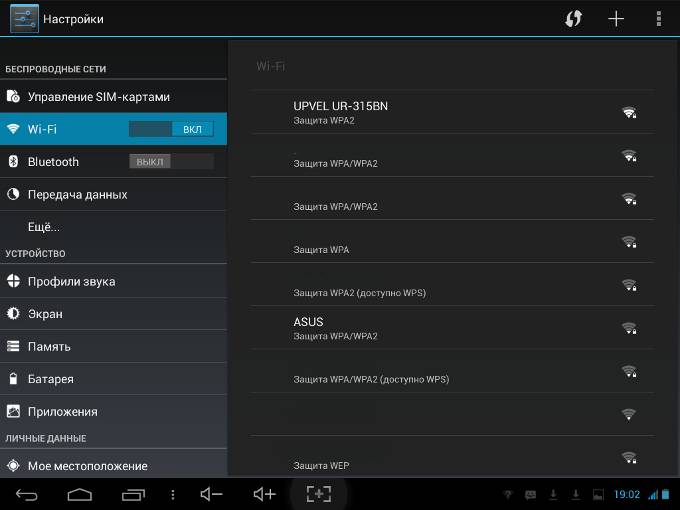Viewport: 680px width, 510px height.
Task: Tap the screenshot capture icon in navigation bar
Action: point(318,494)
